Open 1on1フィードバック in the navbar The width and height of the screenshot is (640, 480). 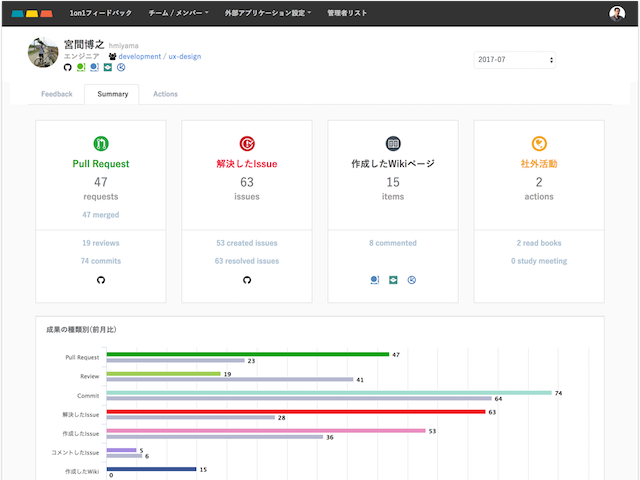(100, 13)
